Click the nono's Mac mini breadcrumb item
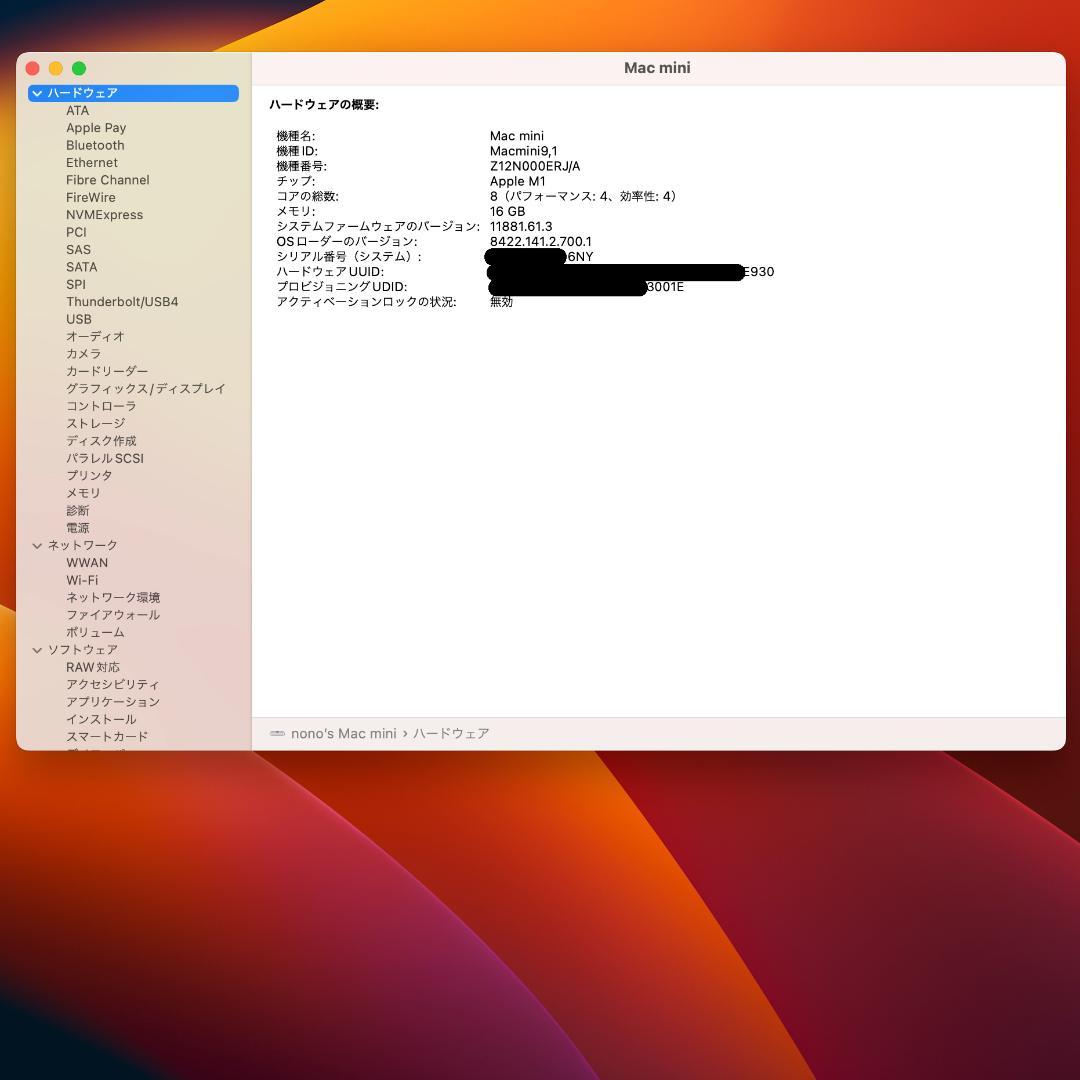This screenshot has width=1080, height=1080. tap(343, 733)
